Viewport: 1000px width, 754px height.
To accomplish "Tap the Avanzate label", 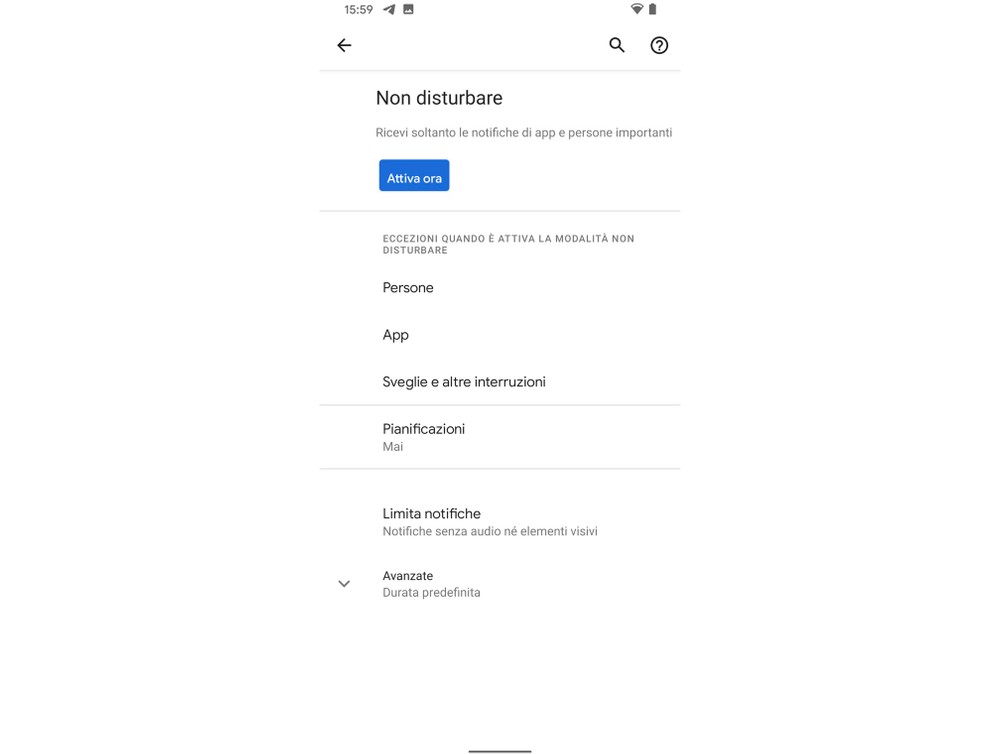I will pyautogui.click(x=408, y=575).
